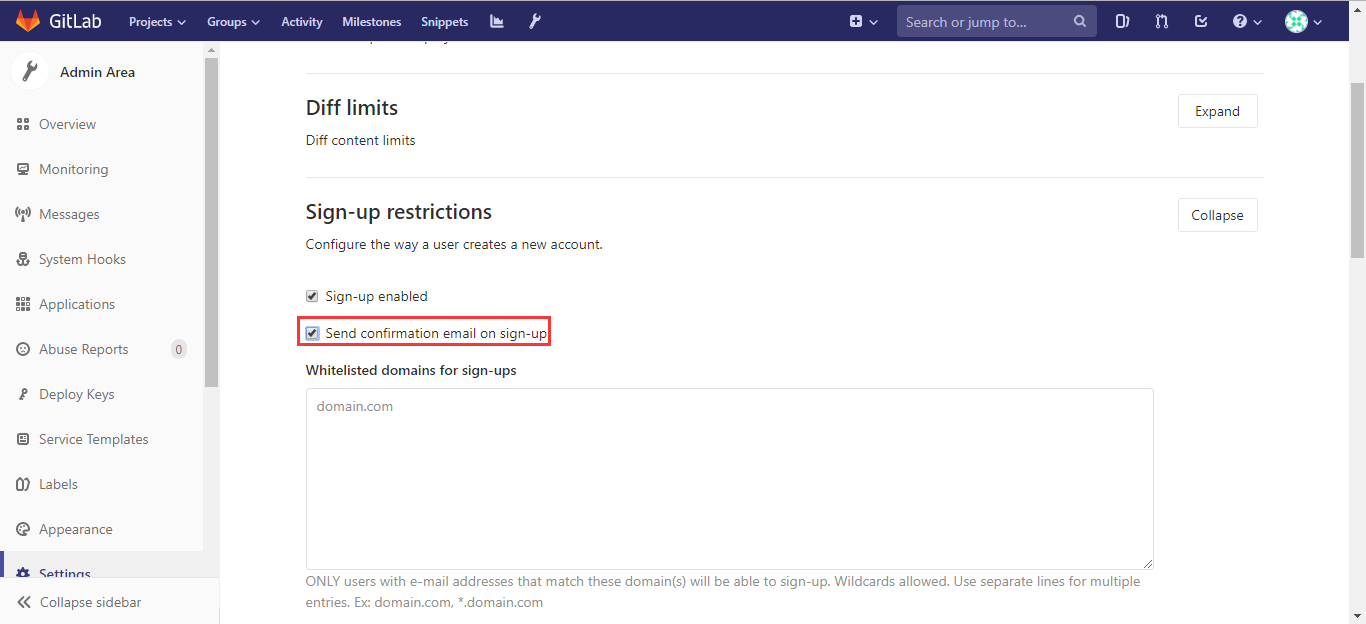This screenshot has height=624, width=1366.
Task: Open admin area wrench icon in navbar
Action: coord(535,21)
